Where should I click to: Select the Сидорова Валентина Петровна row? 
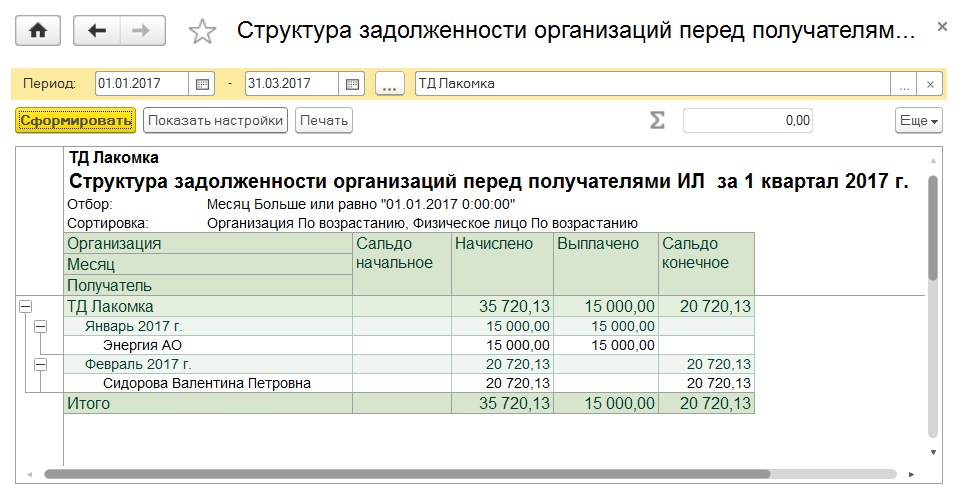tap(207, 383)
